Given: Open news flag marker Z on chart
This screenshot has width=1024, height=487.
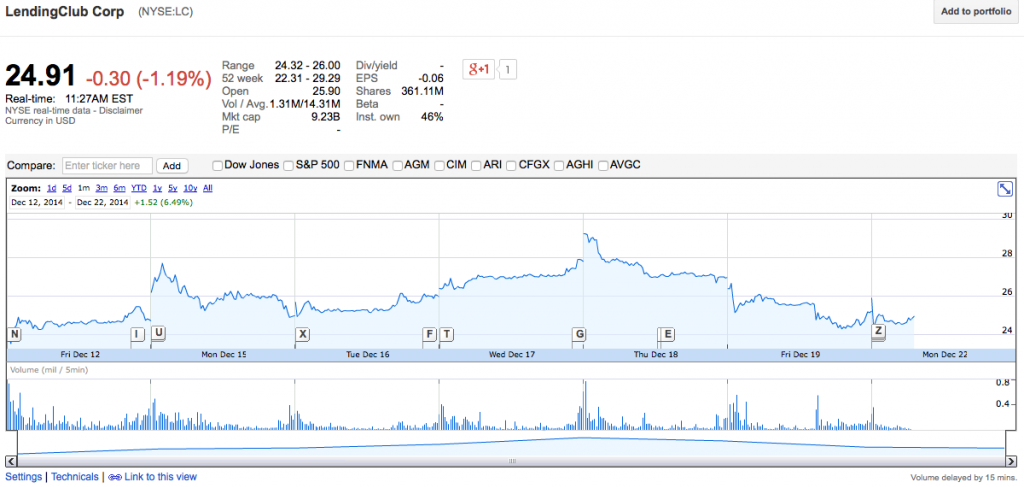Looking at the screenshot, I should 878,331.
